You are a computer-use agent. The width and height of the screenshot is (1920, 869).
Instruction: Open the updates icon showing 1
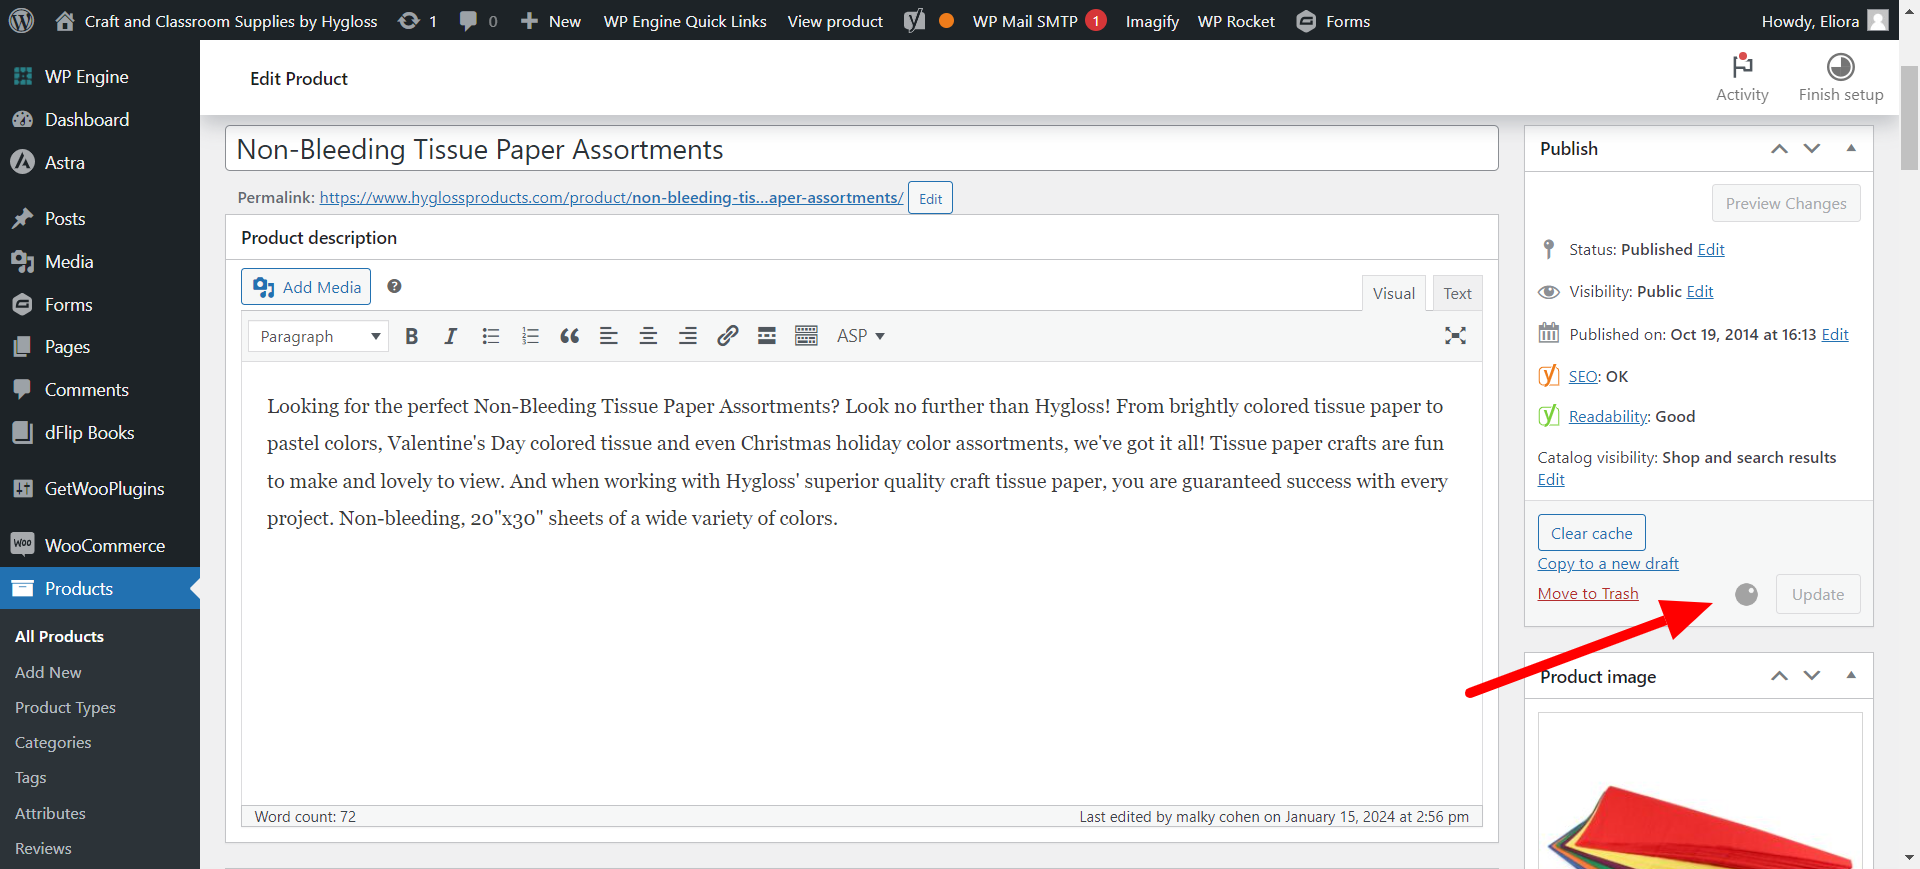point(418,21)
